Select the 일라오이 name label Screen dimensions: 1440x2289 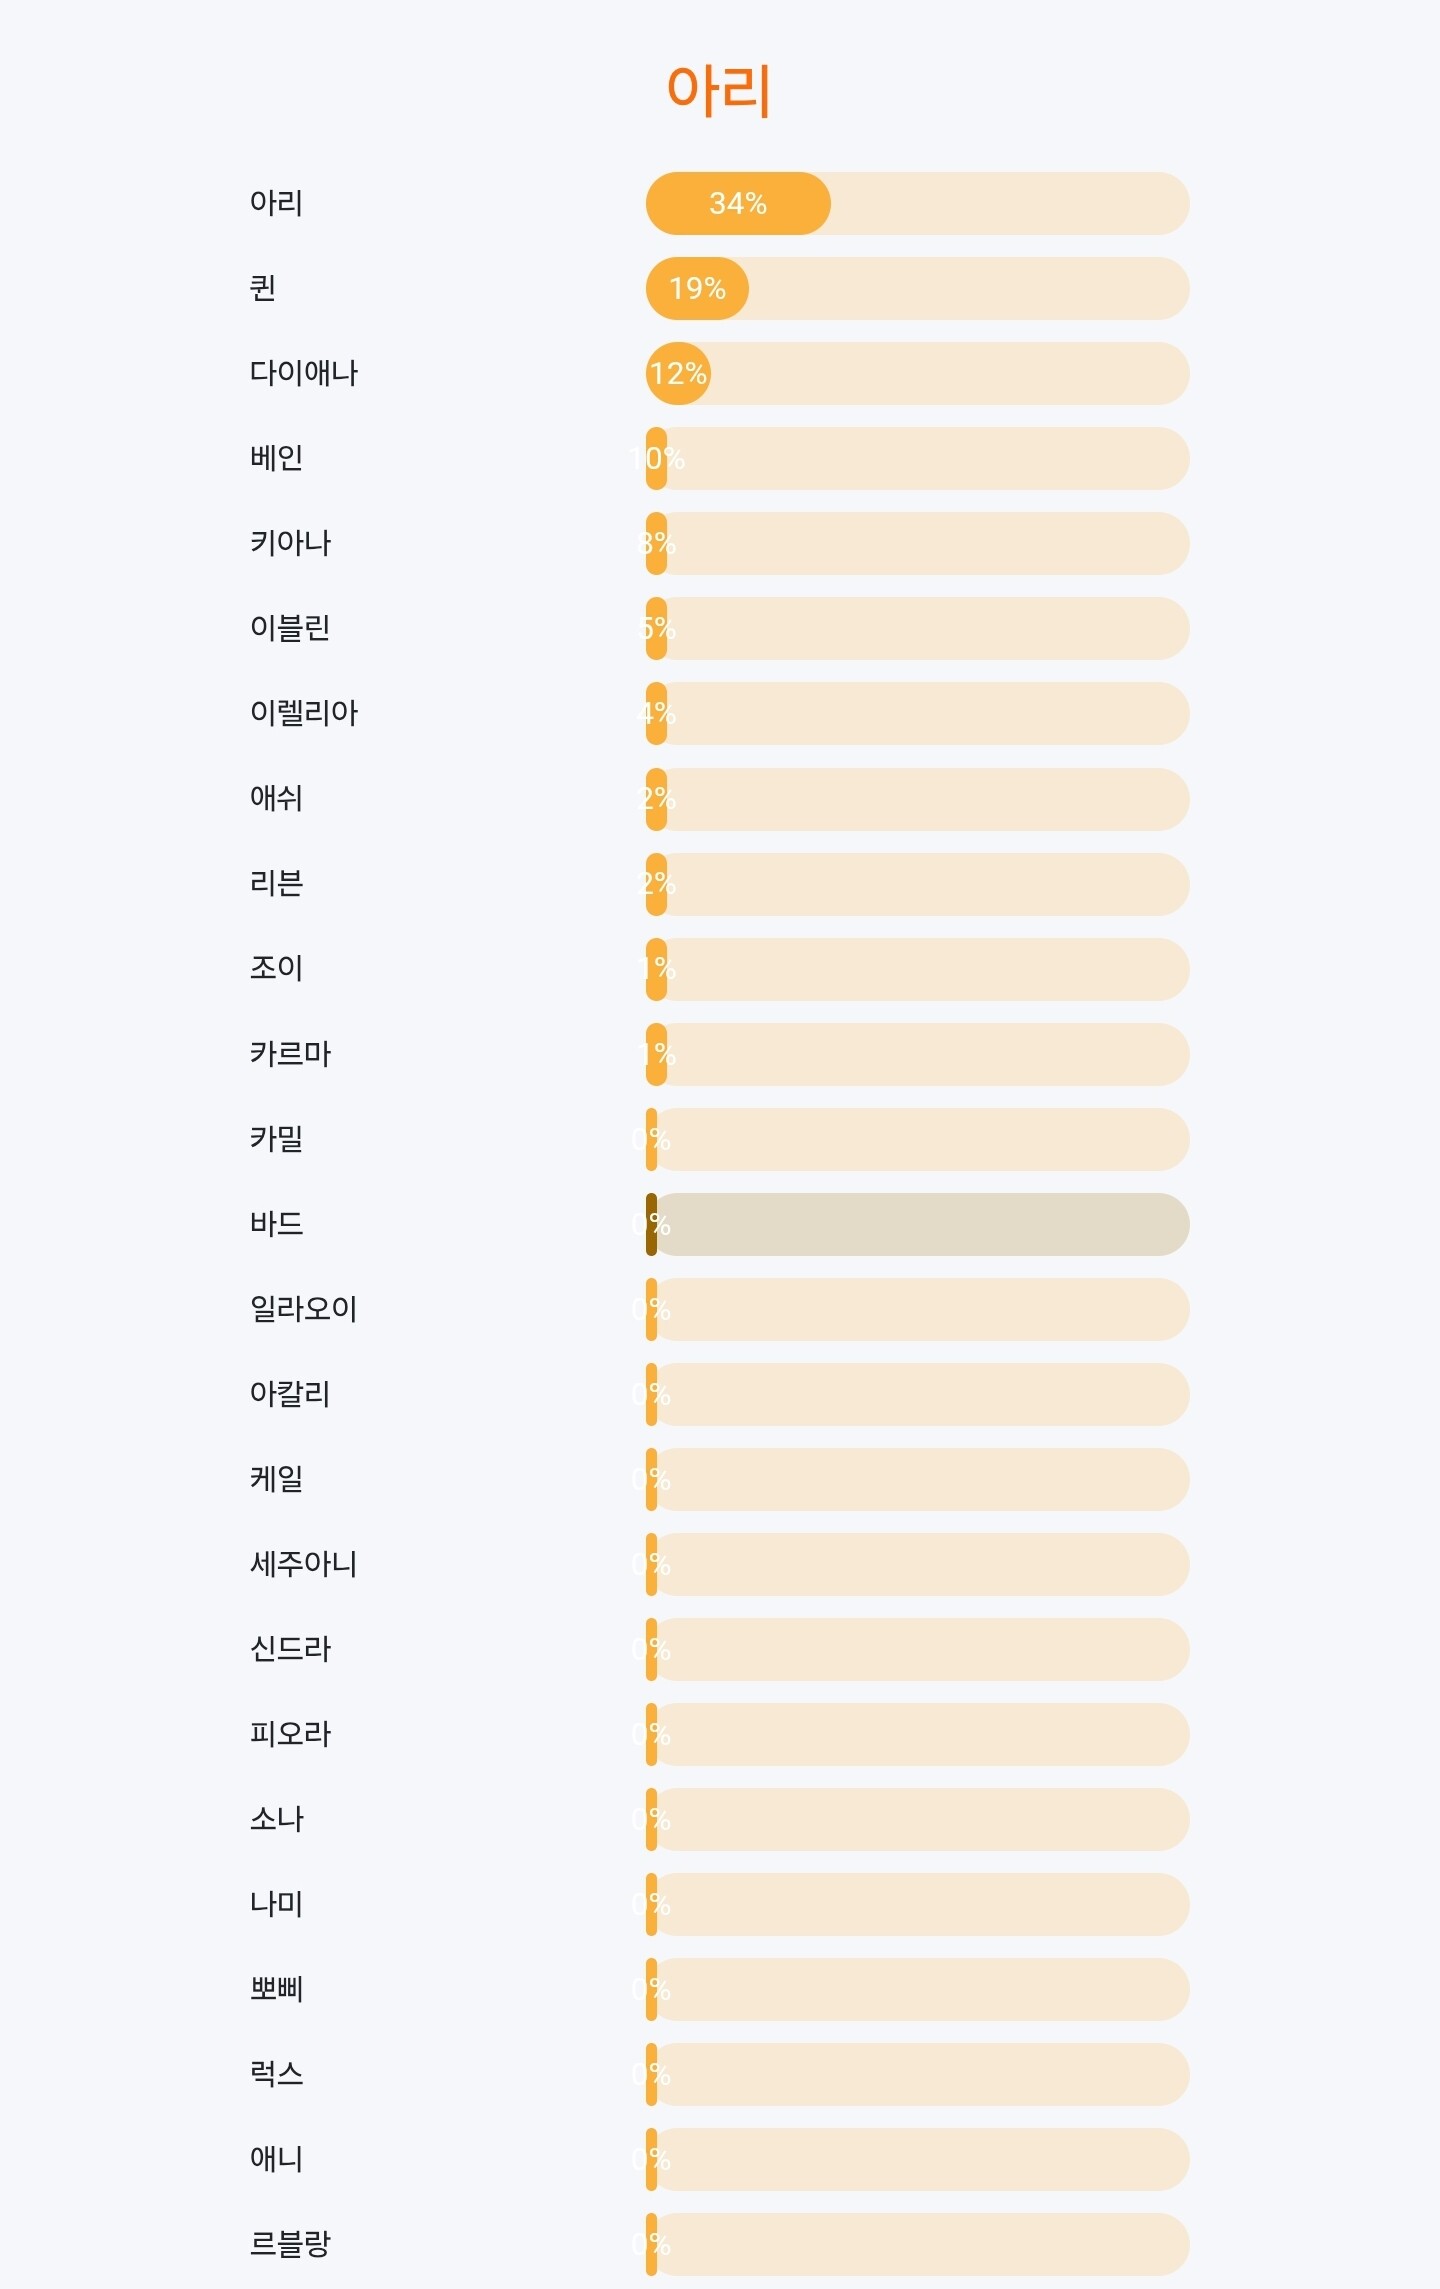point(303,1308)
